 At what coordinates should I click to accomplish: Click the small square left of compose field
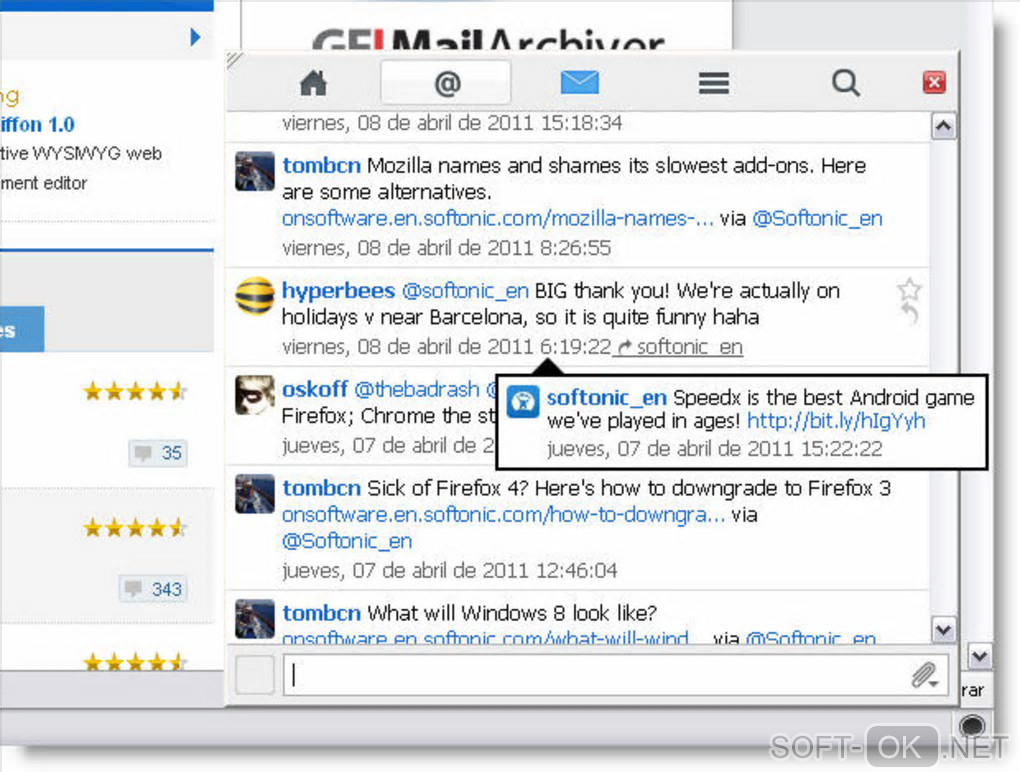[254, 675]
